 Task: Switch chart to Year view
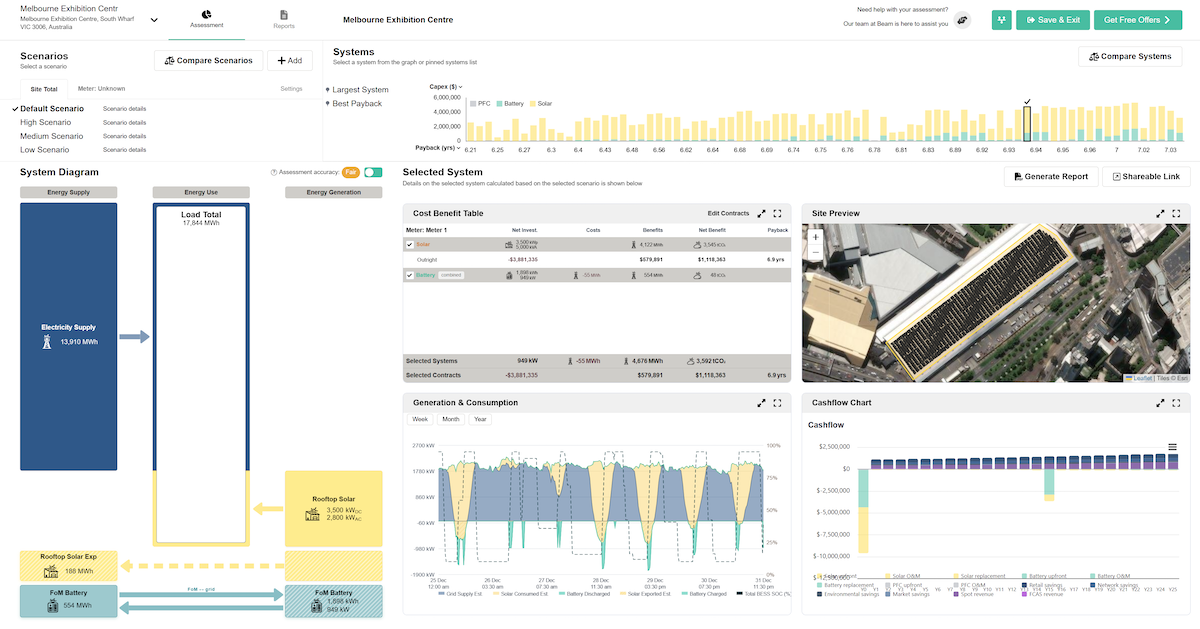click(x=481, y=420)
